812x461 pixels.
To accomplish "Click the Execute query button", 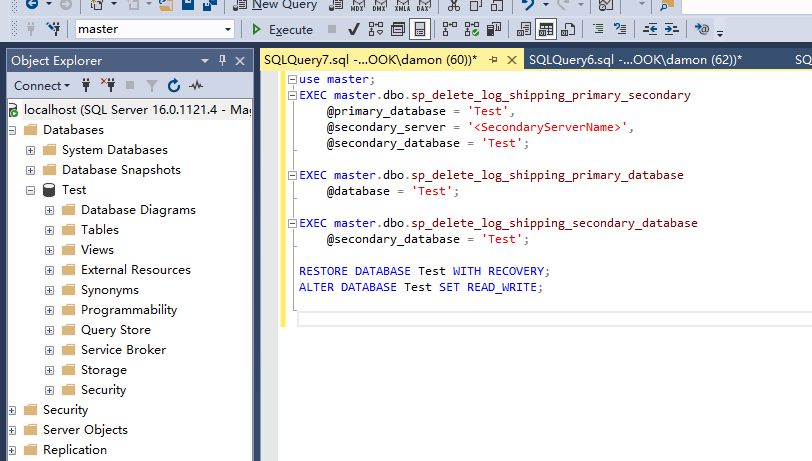I will click(x=282, y=30).
